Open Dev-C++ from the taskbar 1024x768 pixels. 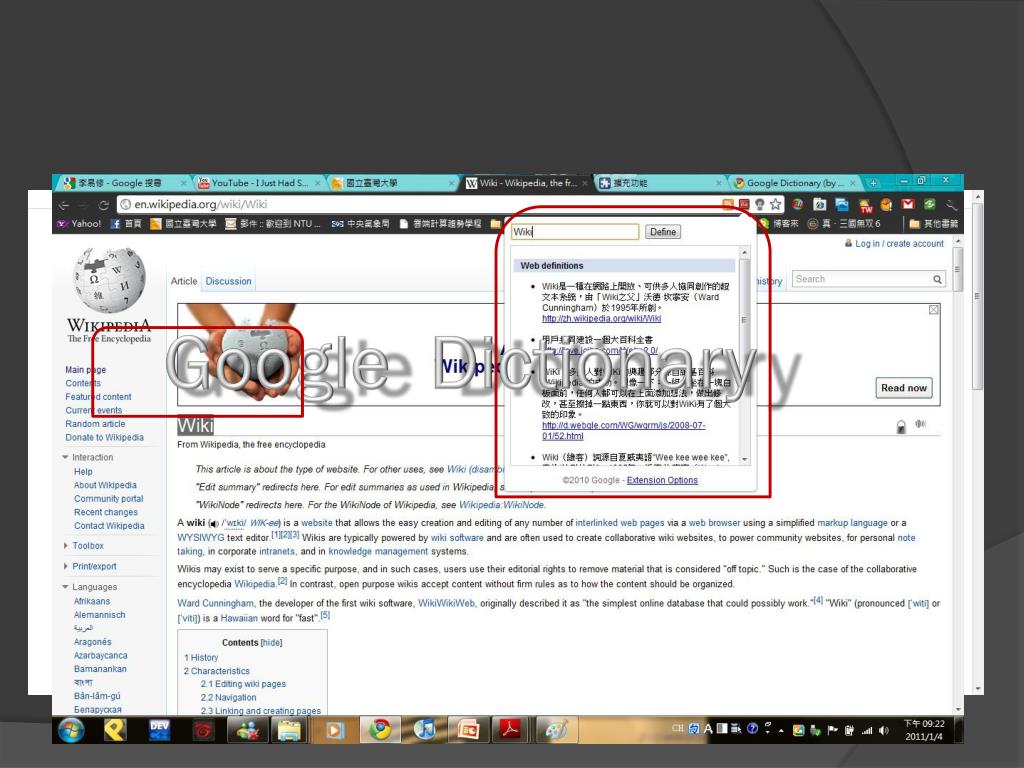(159, 730)
